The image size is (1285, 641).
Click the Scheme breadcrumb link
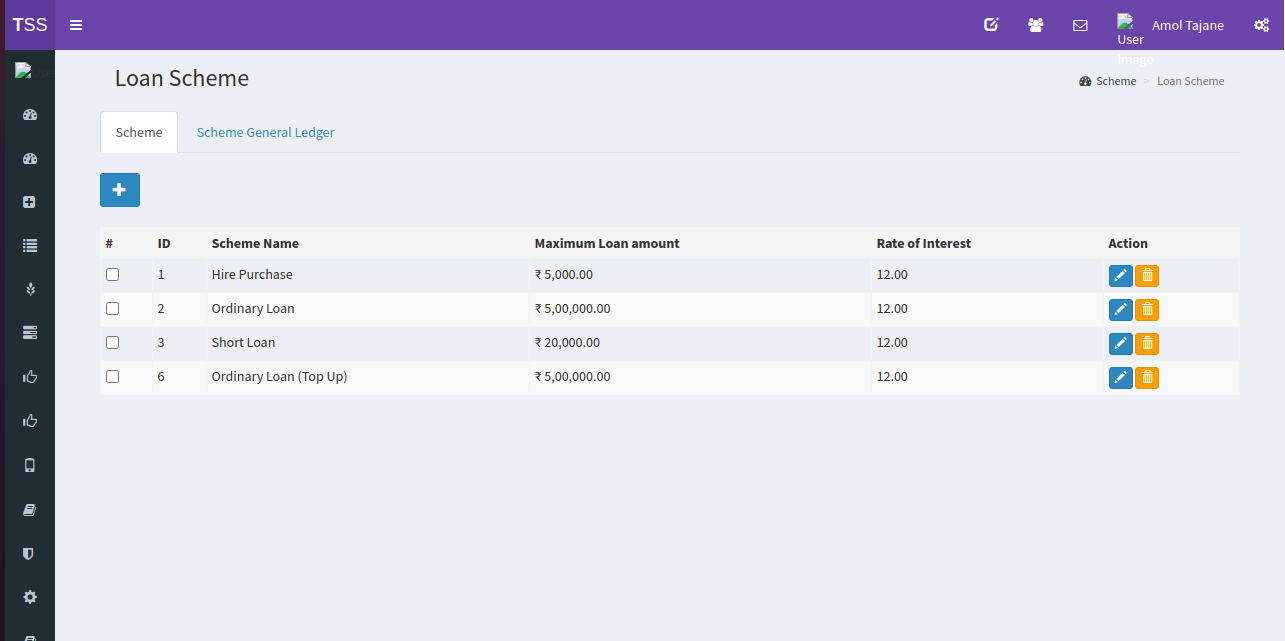click(x=1115, y=81)
